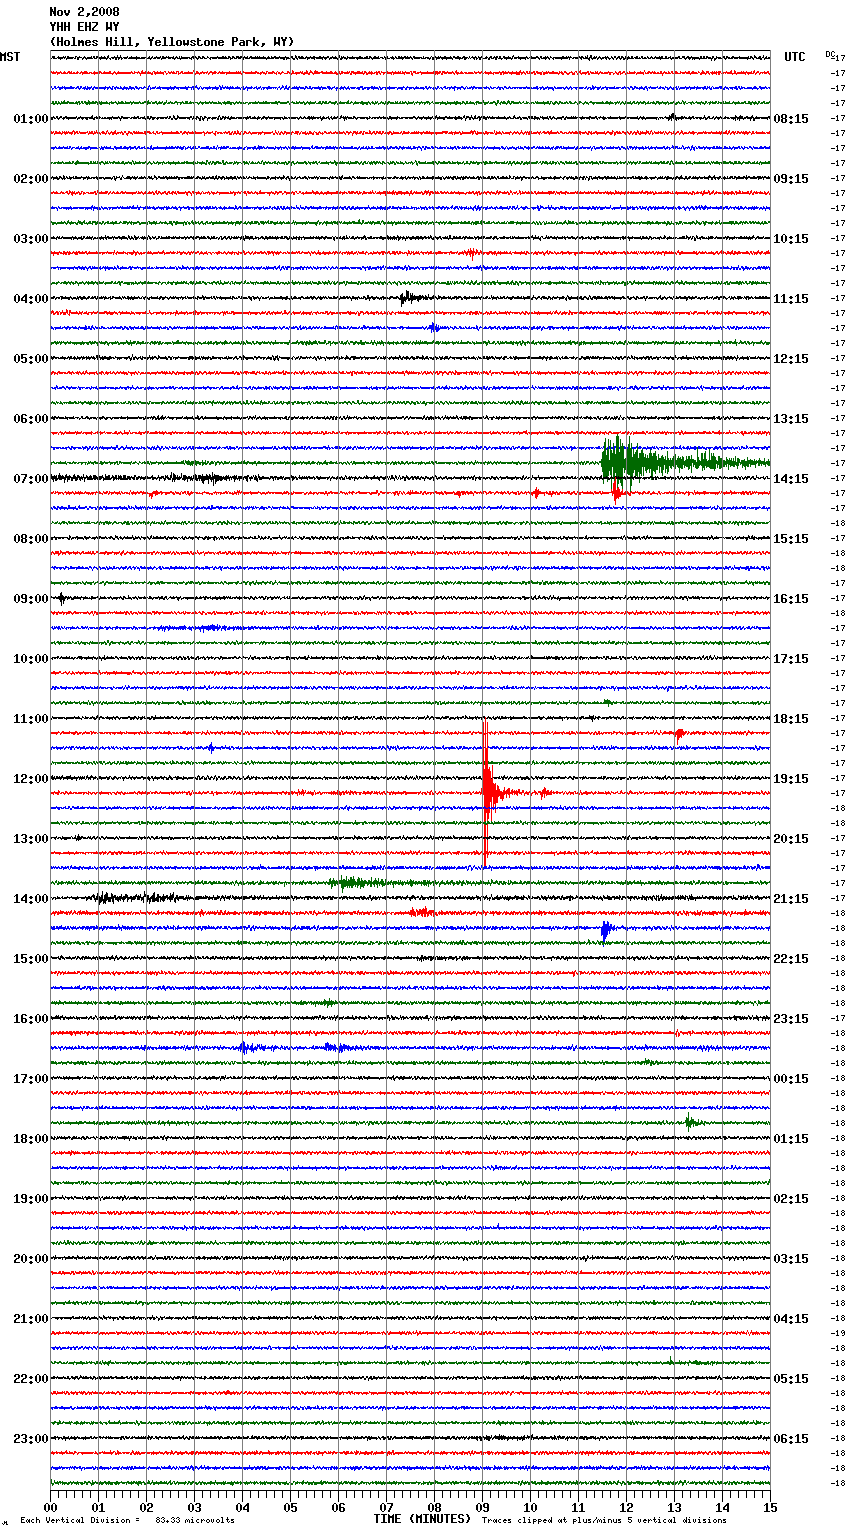Click 'Traces clipped at plus/minus 5 vertical divisions' note
This screenshot has height=1534, width=850.
604,1520
